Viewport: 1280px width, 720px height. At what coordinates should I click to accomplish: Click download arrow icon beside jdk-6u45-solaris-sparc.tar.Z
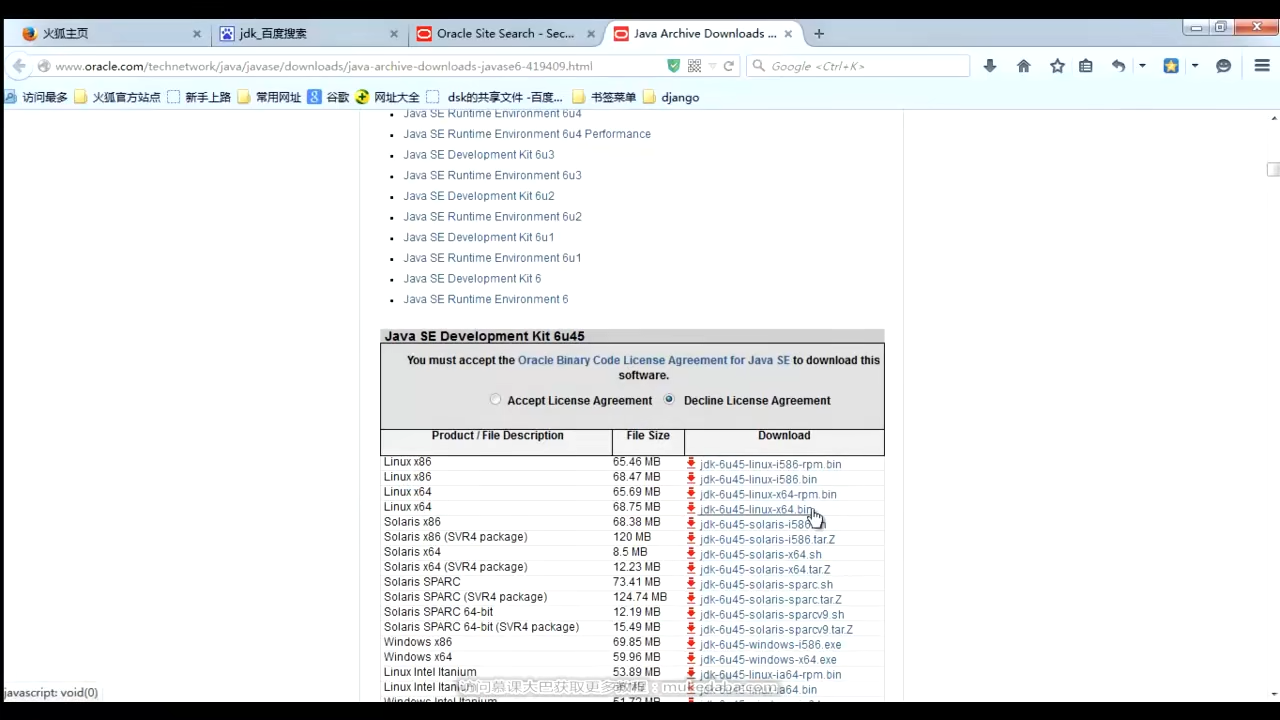pos(691,599)
